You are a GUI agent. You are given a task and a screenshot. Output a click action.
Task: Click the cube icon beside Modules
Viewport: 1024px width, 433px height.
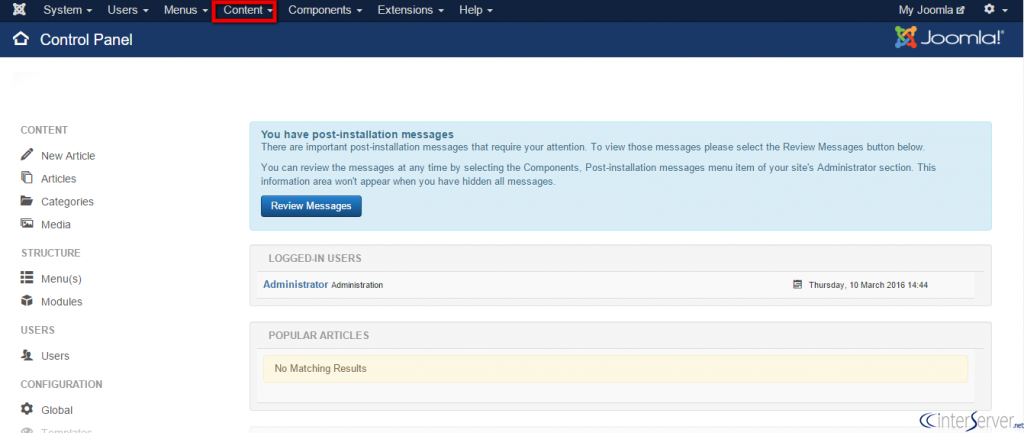[x=27, y=301]
